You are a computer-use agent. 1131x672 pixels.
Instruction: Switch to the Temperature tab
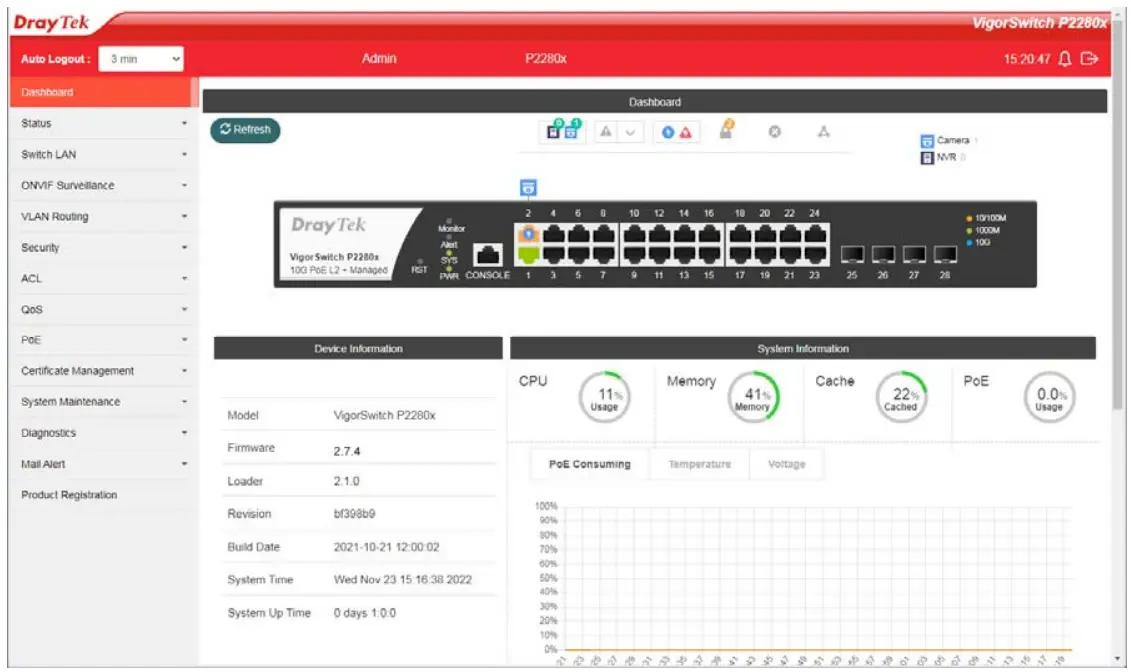(699, 464)
